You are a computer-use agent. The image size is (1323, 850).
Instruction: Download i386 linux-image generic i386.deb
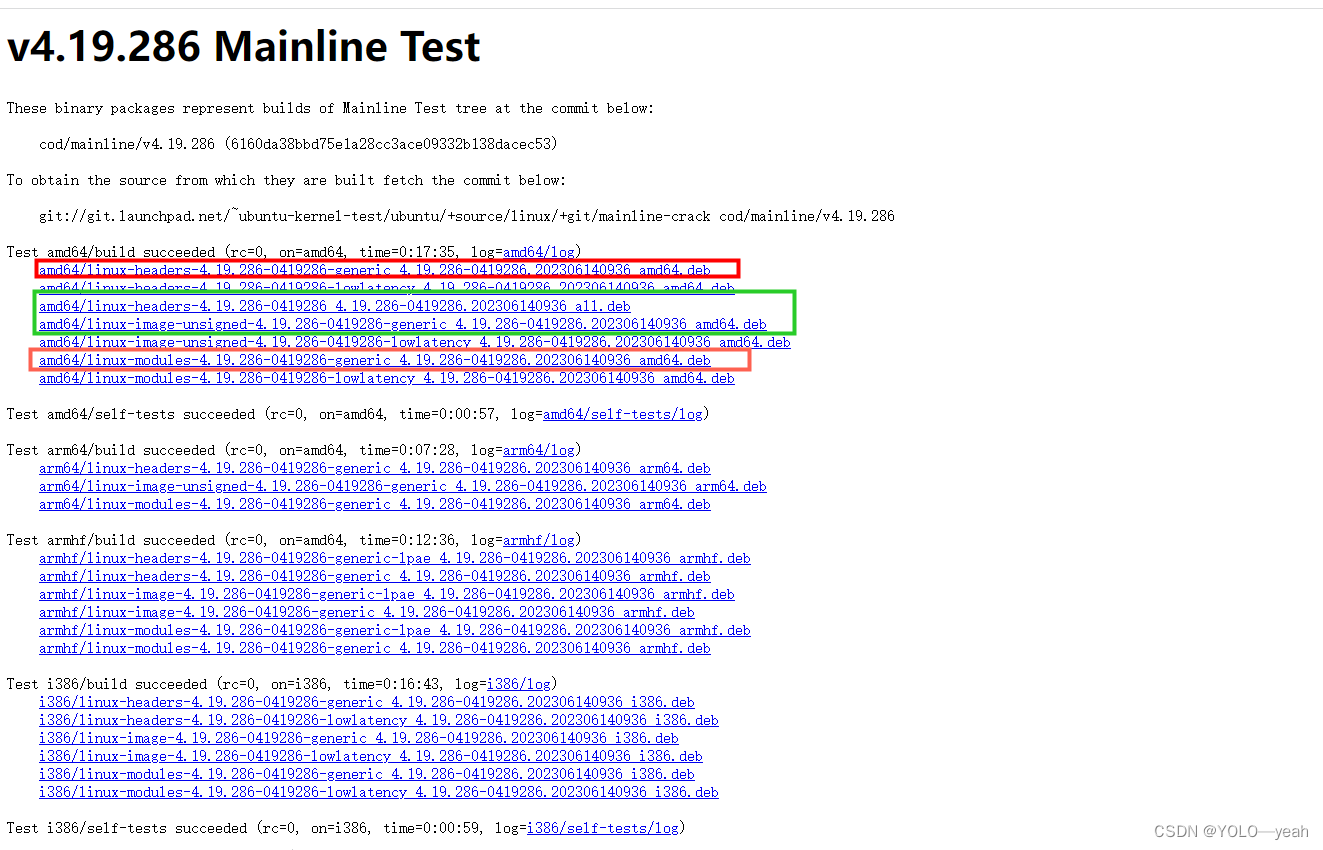[359, 738]
